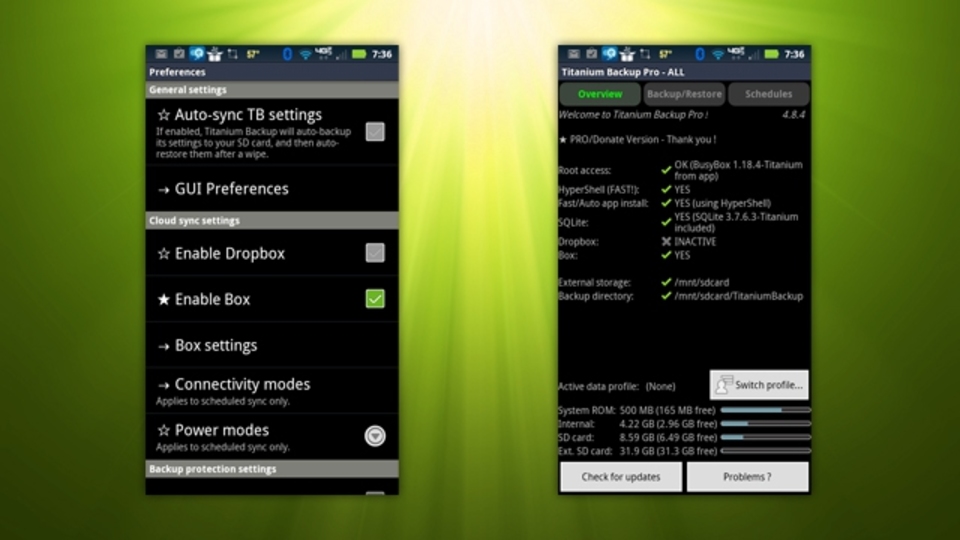
Task: Tap the 57° temperature indicator on Preferences screen
Action: coord(253,54)
